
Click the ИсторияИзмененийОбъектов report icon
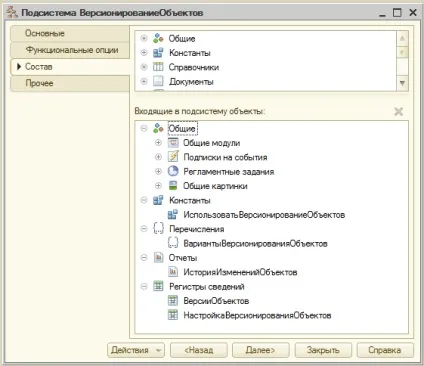point(173,272)
